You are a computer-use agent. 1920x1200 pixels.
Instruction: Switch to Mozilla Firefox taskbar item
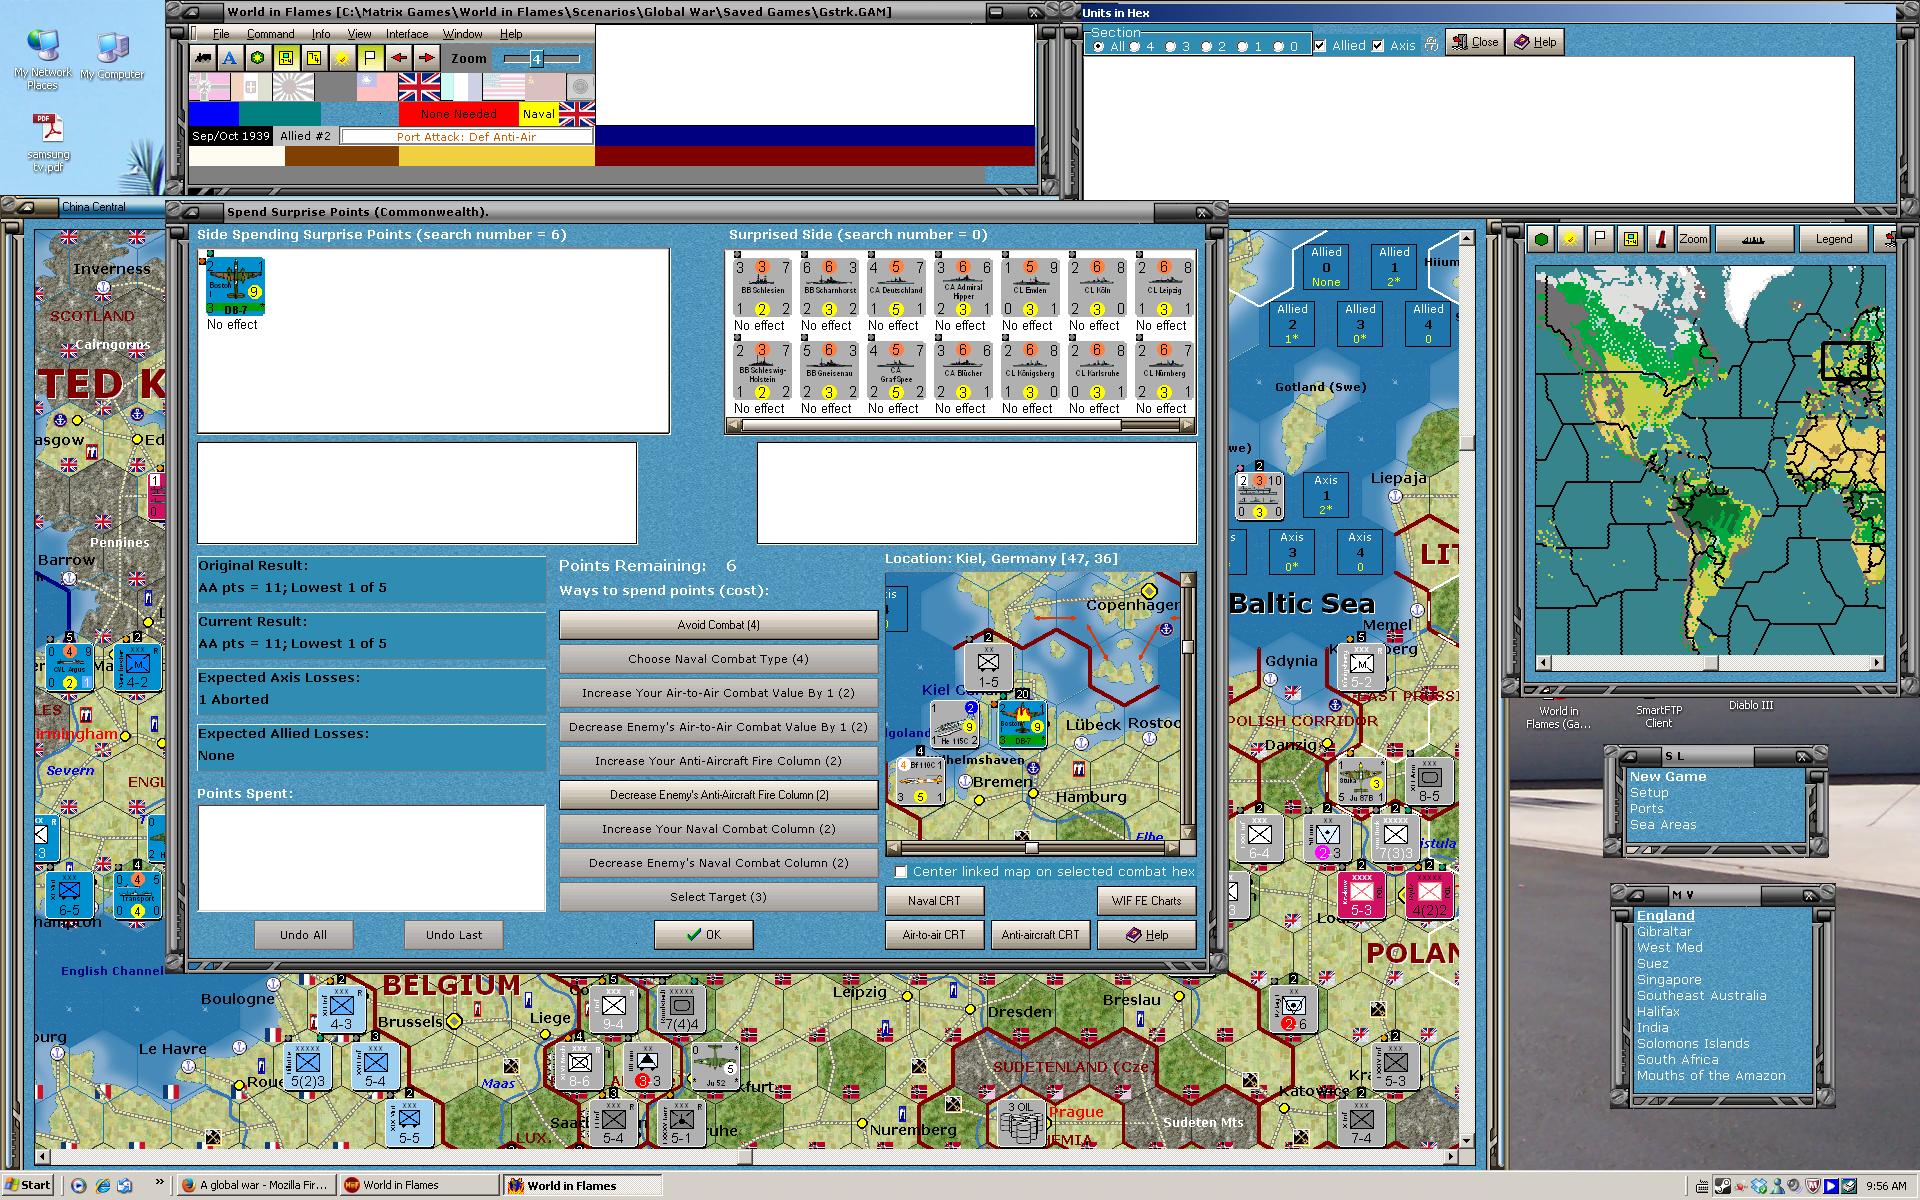click(256, 1185)
